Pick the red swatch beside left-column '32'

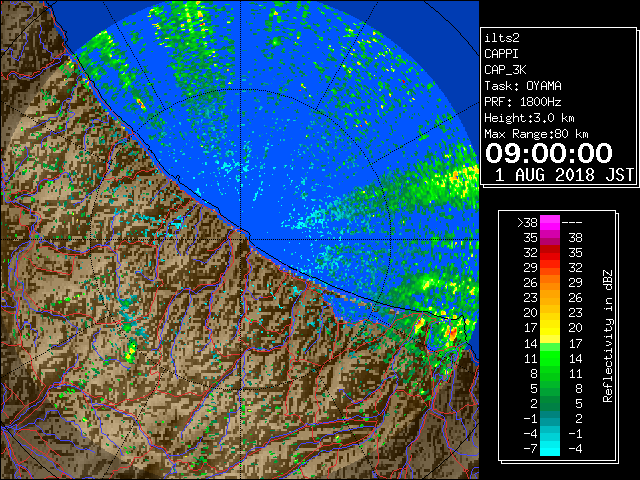point(550,253)
